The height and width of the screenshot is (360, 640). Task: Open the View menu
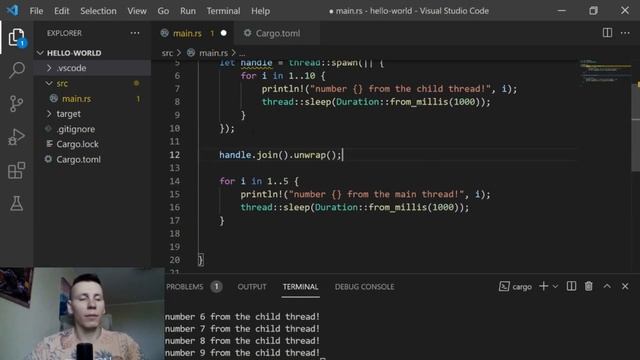pos(137,11)
